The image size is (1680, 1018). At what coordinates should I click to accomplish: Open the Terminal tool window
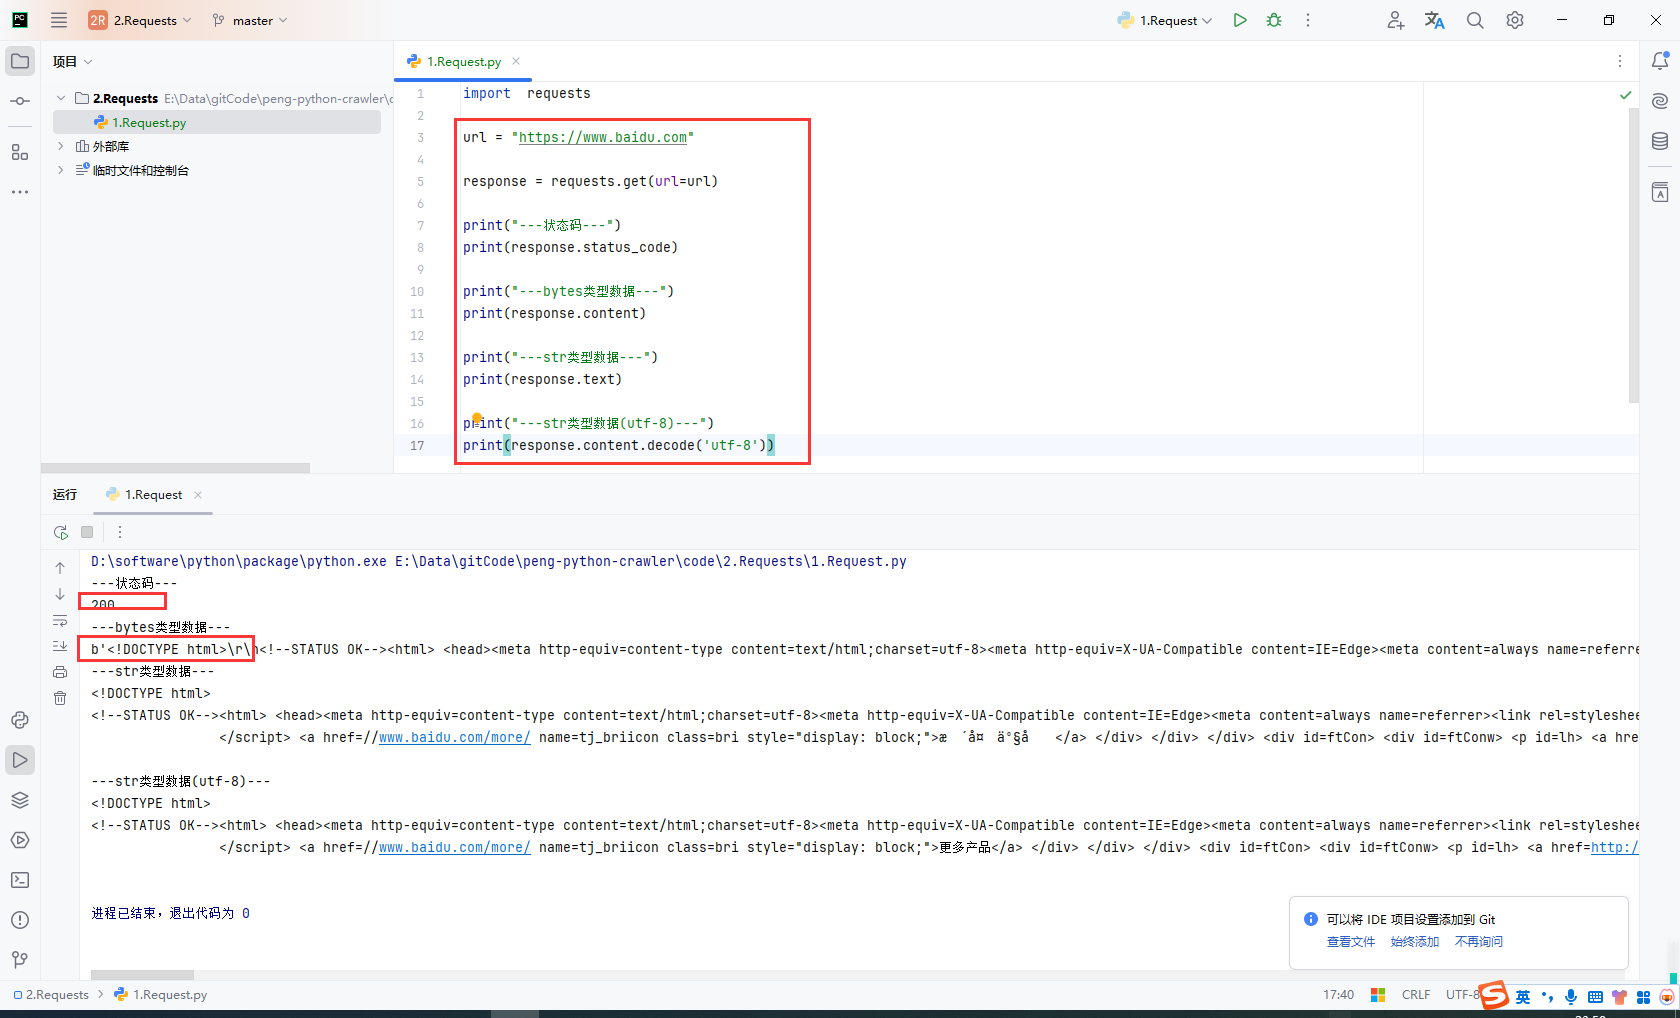(x=20, y=880)
